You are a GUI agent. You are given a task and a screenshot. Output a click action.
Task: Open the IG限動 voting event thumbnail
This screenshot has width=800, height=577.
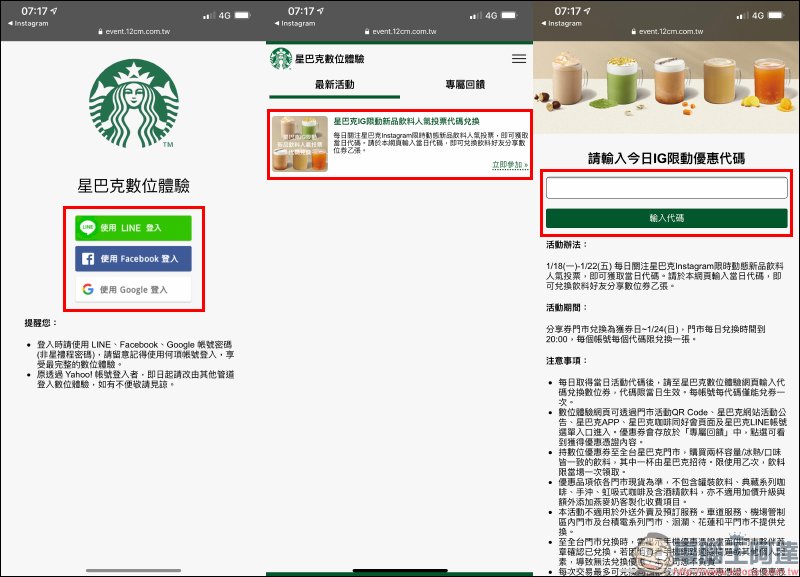(299, 143)
